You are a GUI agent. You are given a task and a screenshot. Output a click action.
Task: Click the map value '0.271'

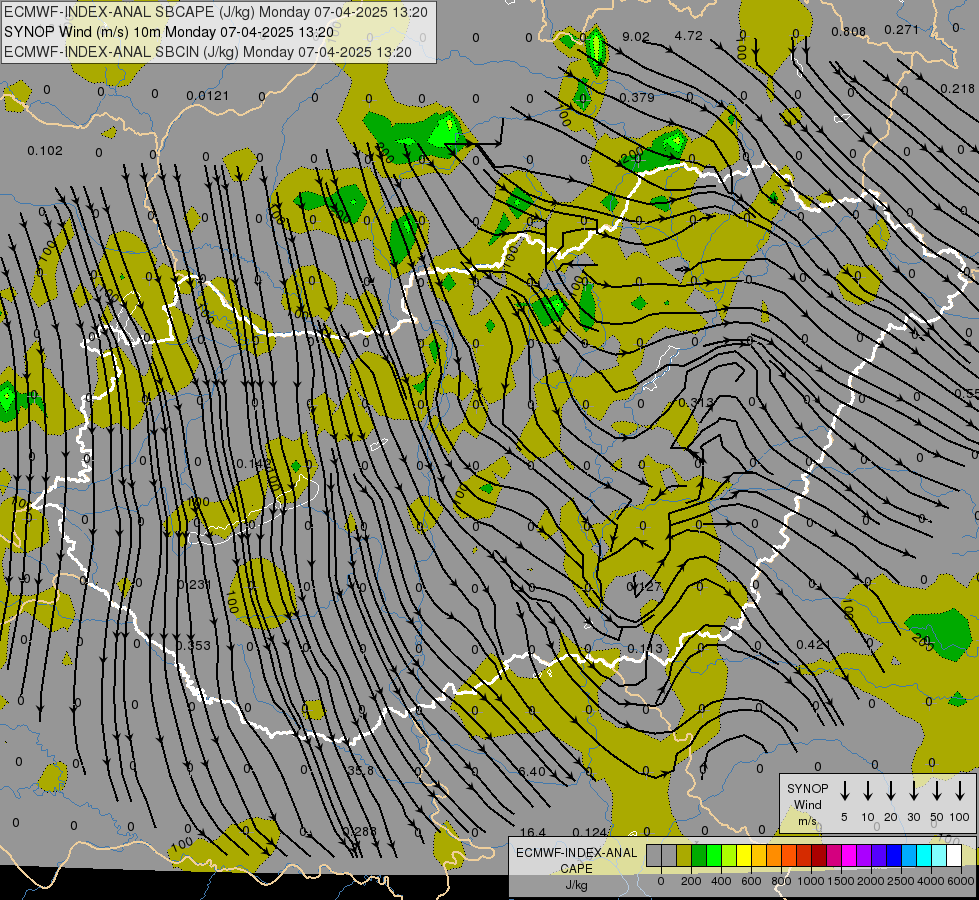click(902, 29)
